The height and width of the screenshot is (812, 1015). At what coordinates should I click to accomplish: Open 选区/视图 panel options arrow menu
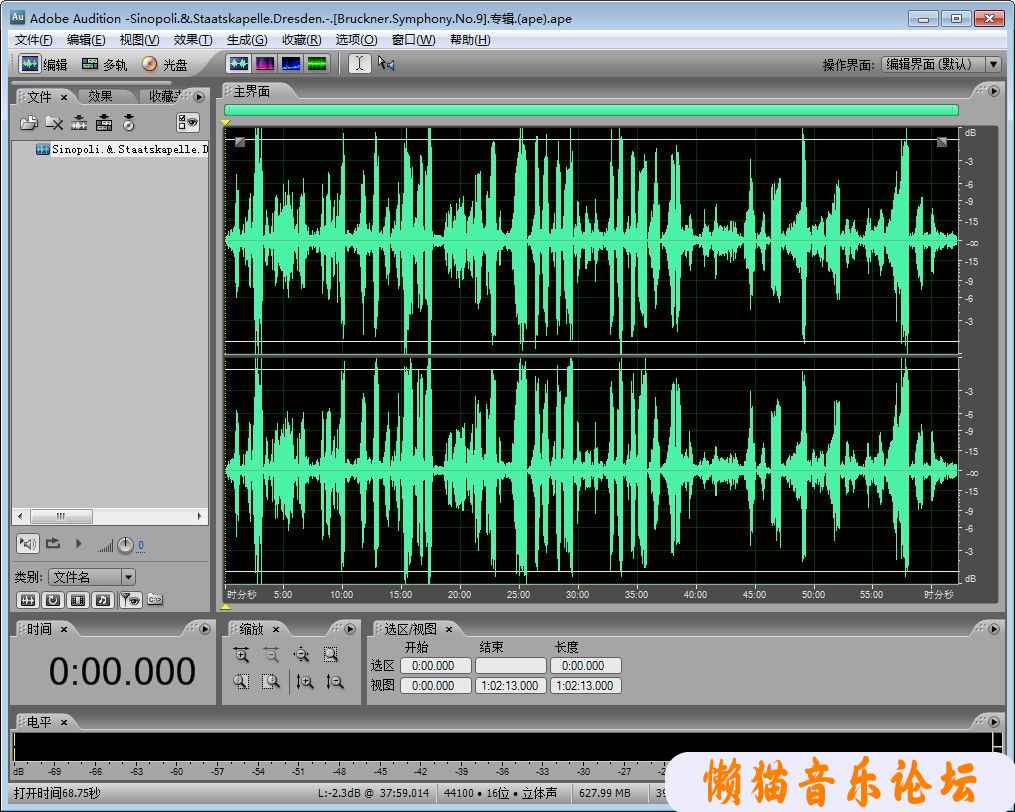tap(994, 629)
